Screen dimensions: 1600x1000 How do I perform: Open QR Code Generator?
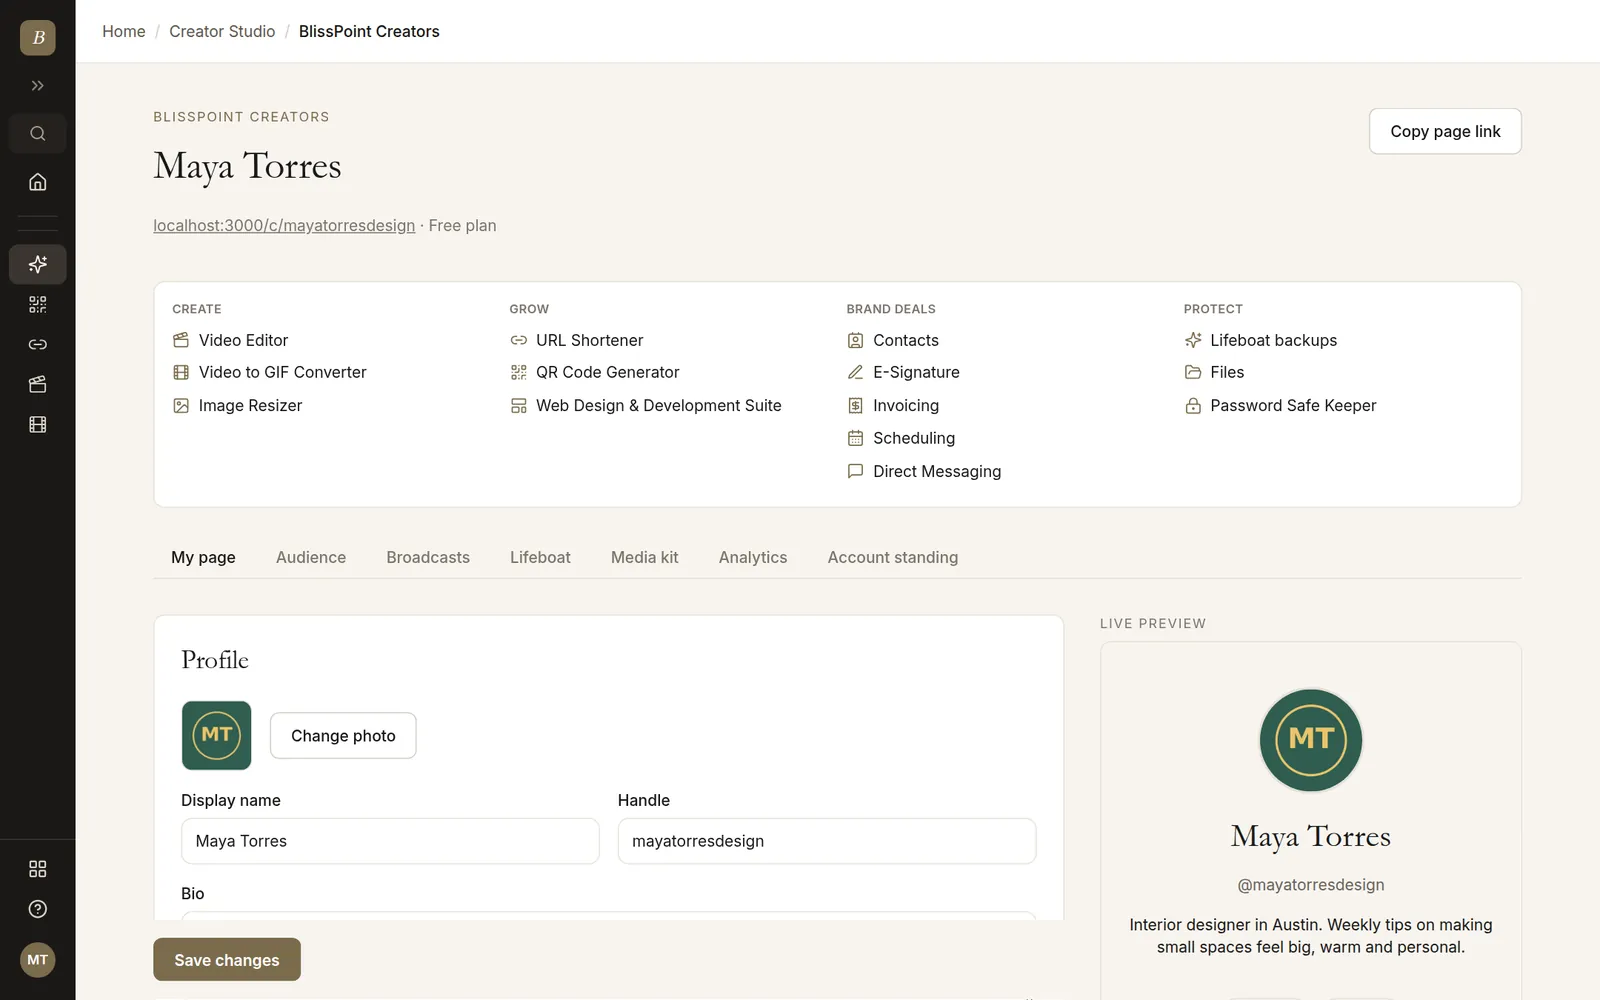tap(594, 372)
